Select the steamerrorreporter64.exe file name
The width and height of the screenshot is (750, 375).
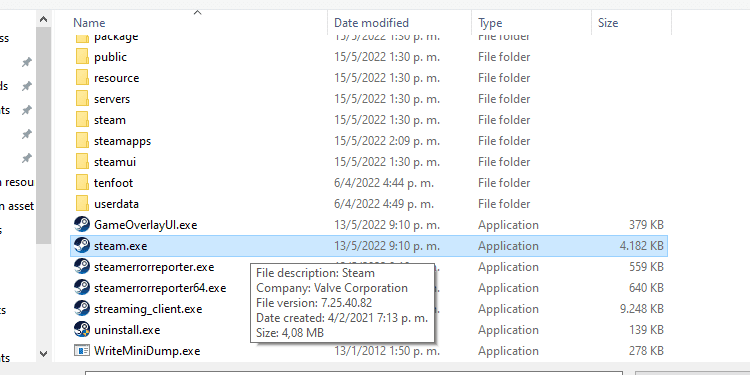(x=160, y=288)
